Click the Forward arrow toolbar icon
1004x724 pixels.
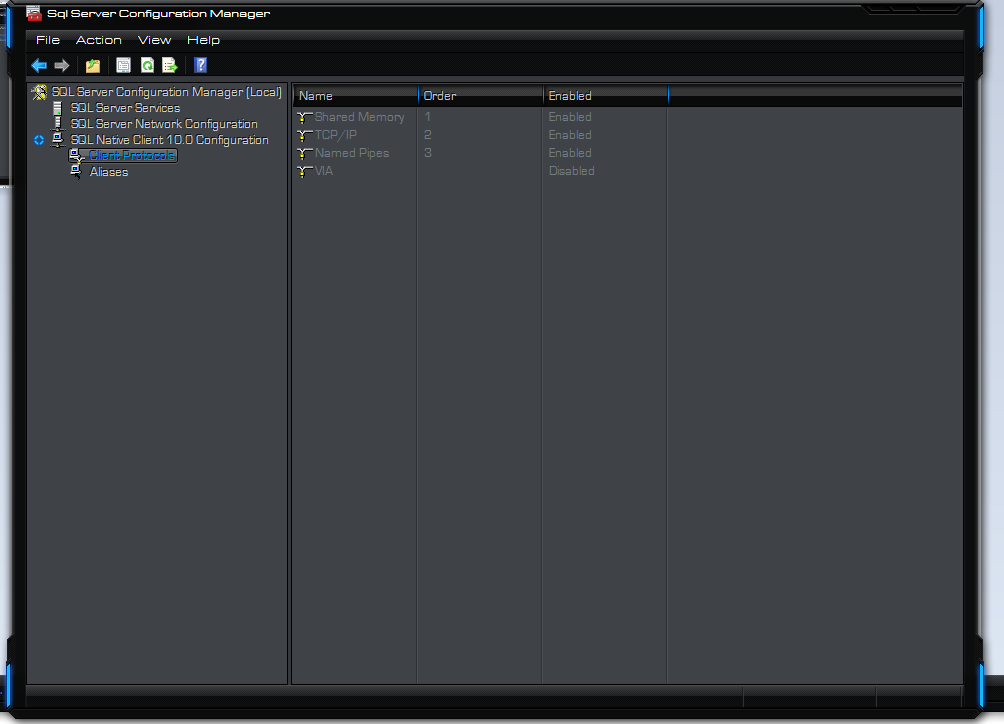(62, 66)
